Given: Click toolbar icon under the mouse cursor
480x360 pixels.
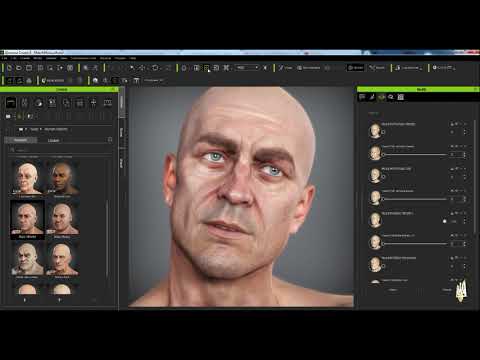Looking at the screenshot, I should [207, 68].
